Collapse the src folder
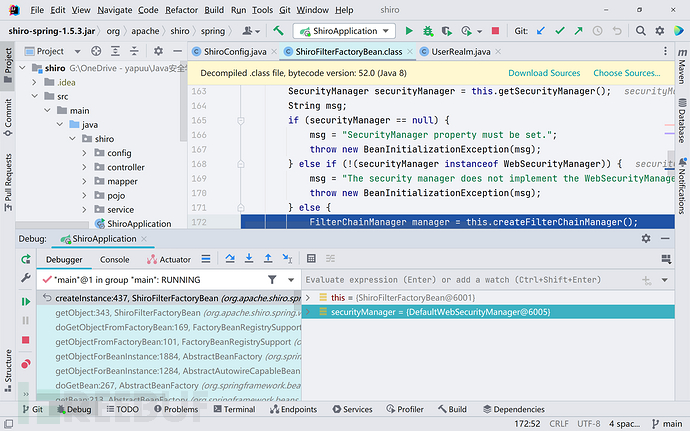This screenshot has height=431, width=690. coord(34,96)
